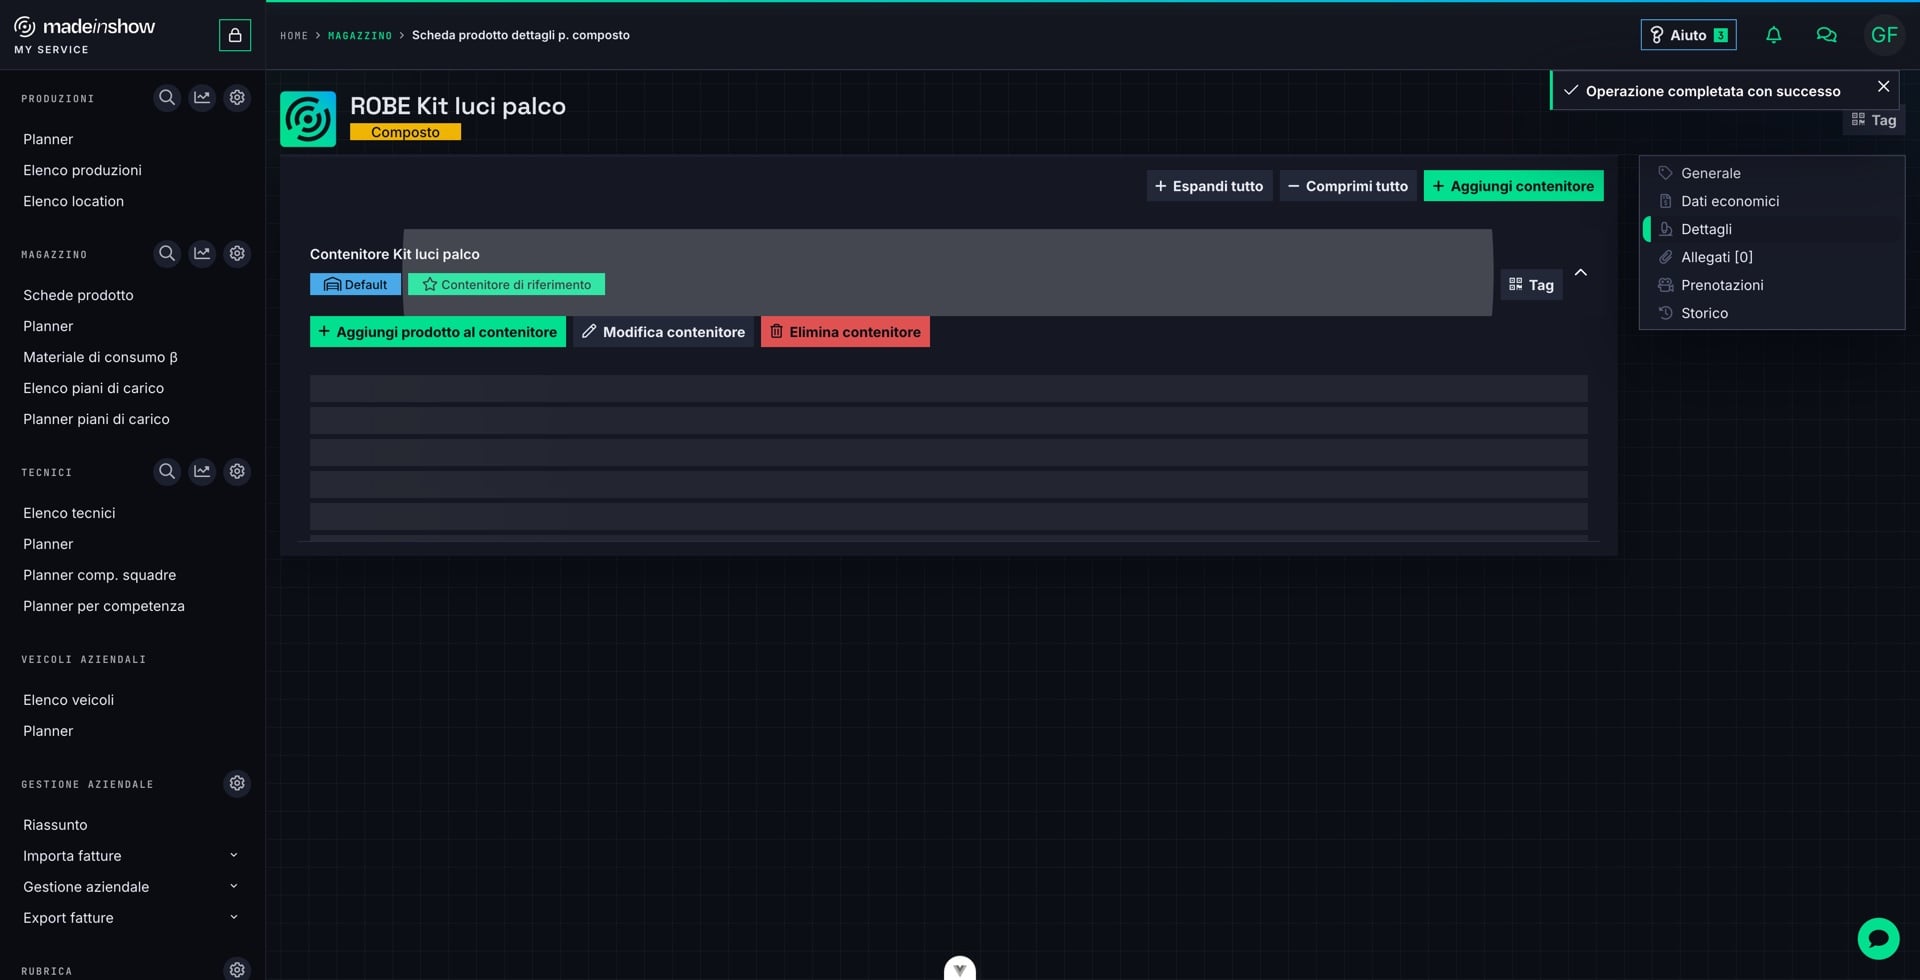Open Magazzino settings gear
This screenshot has width=1920, height=980.
pos(237,254)
